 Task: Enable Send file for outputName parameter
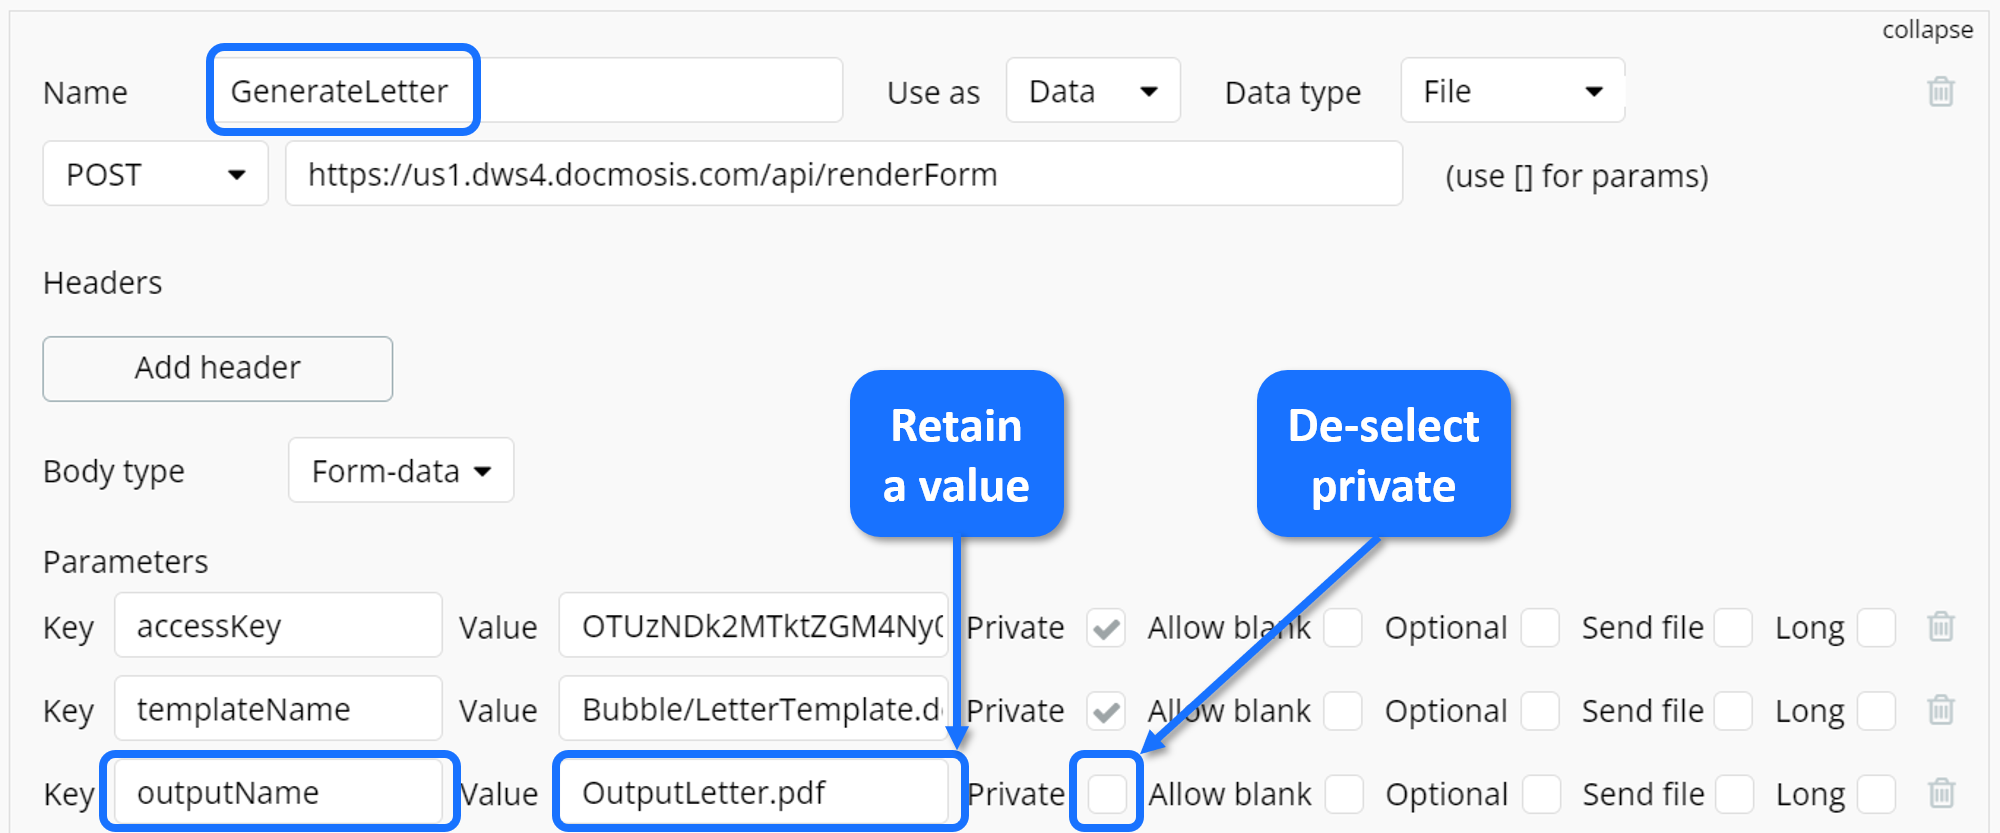(1734, 794)
